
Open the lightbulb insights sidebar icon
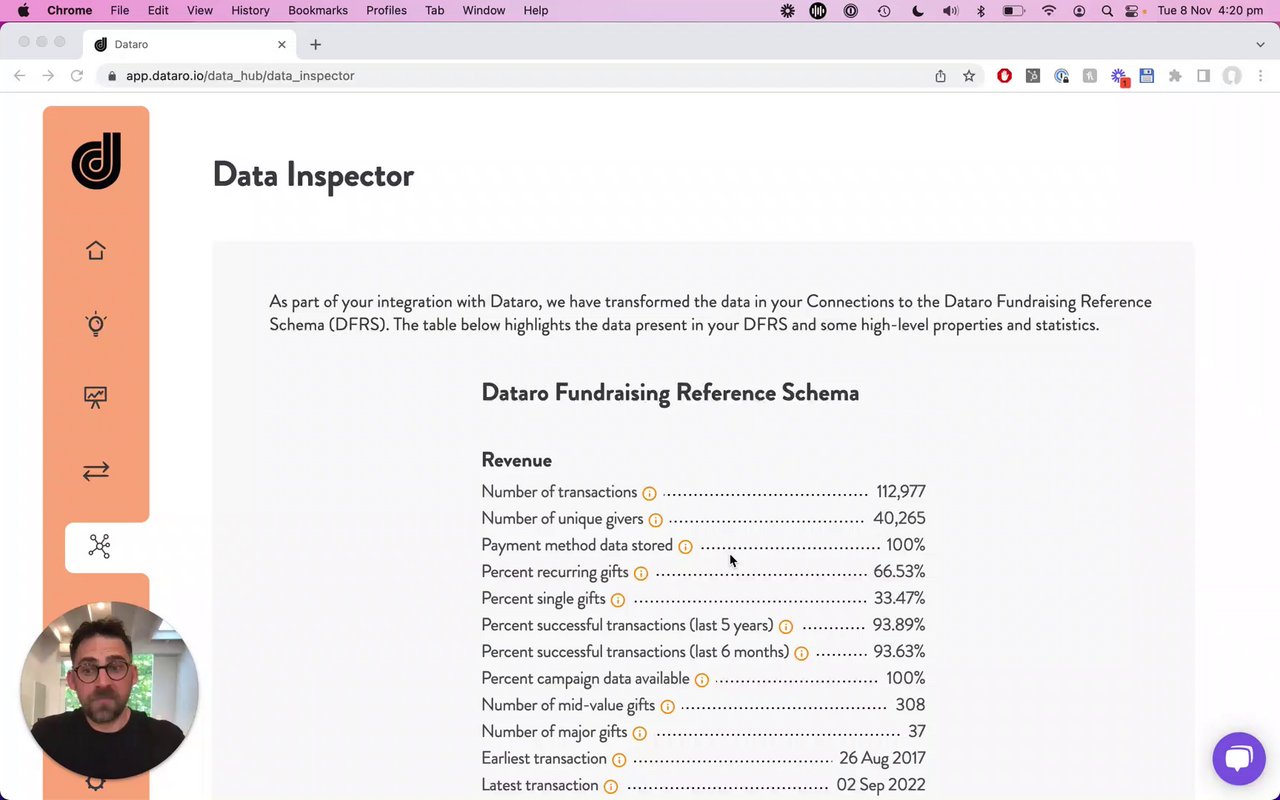point(96,324)
